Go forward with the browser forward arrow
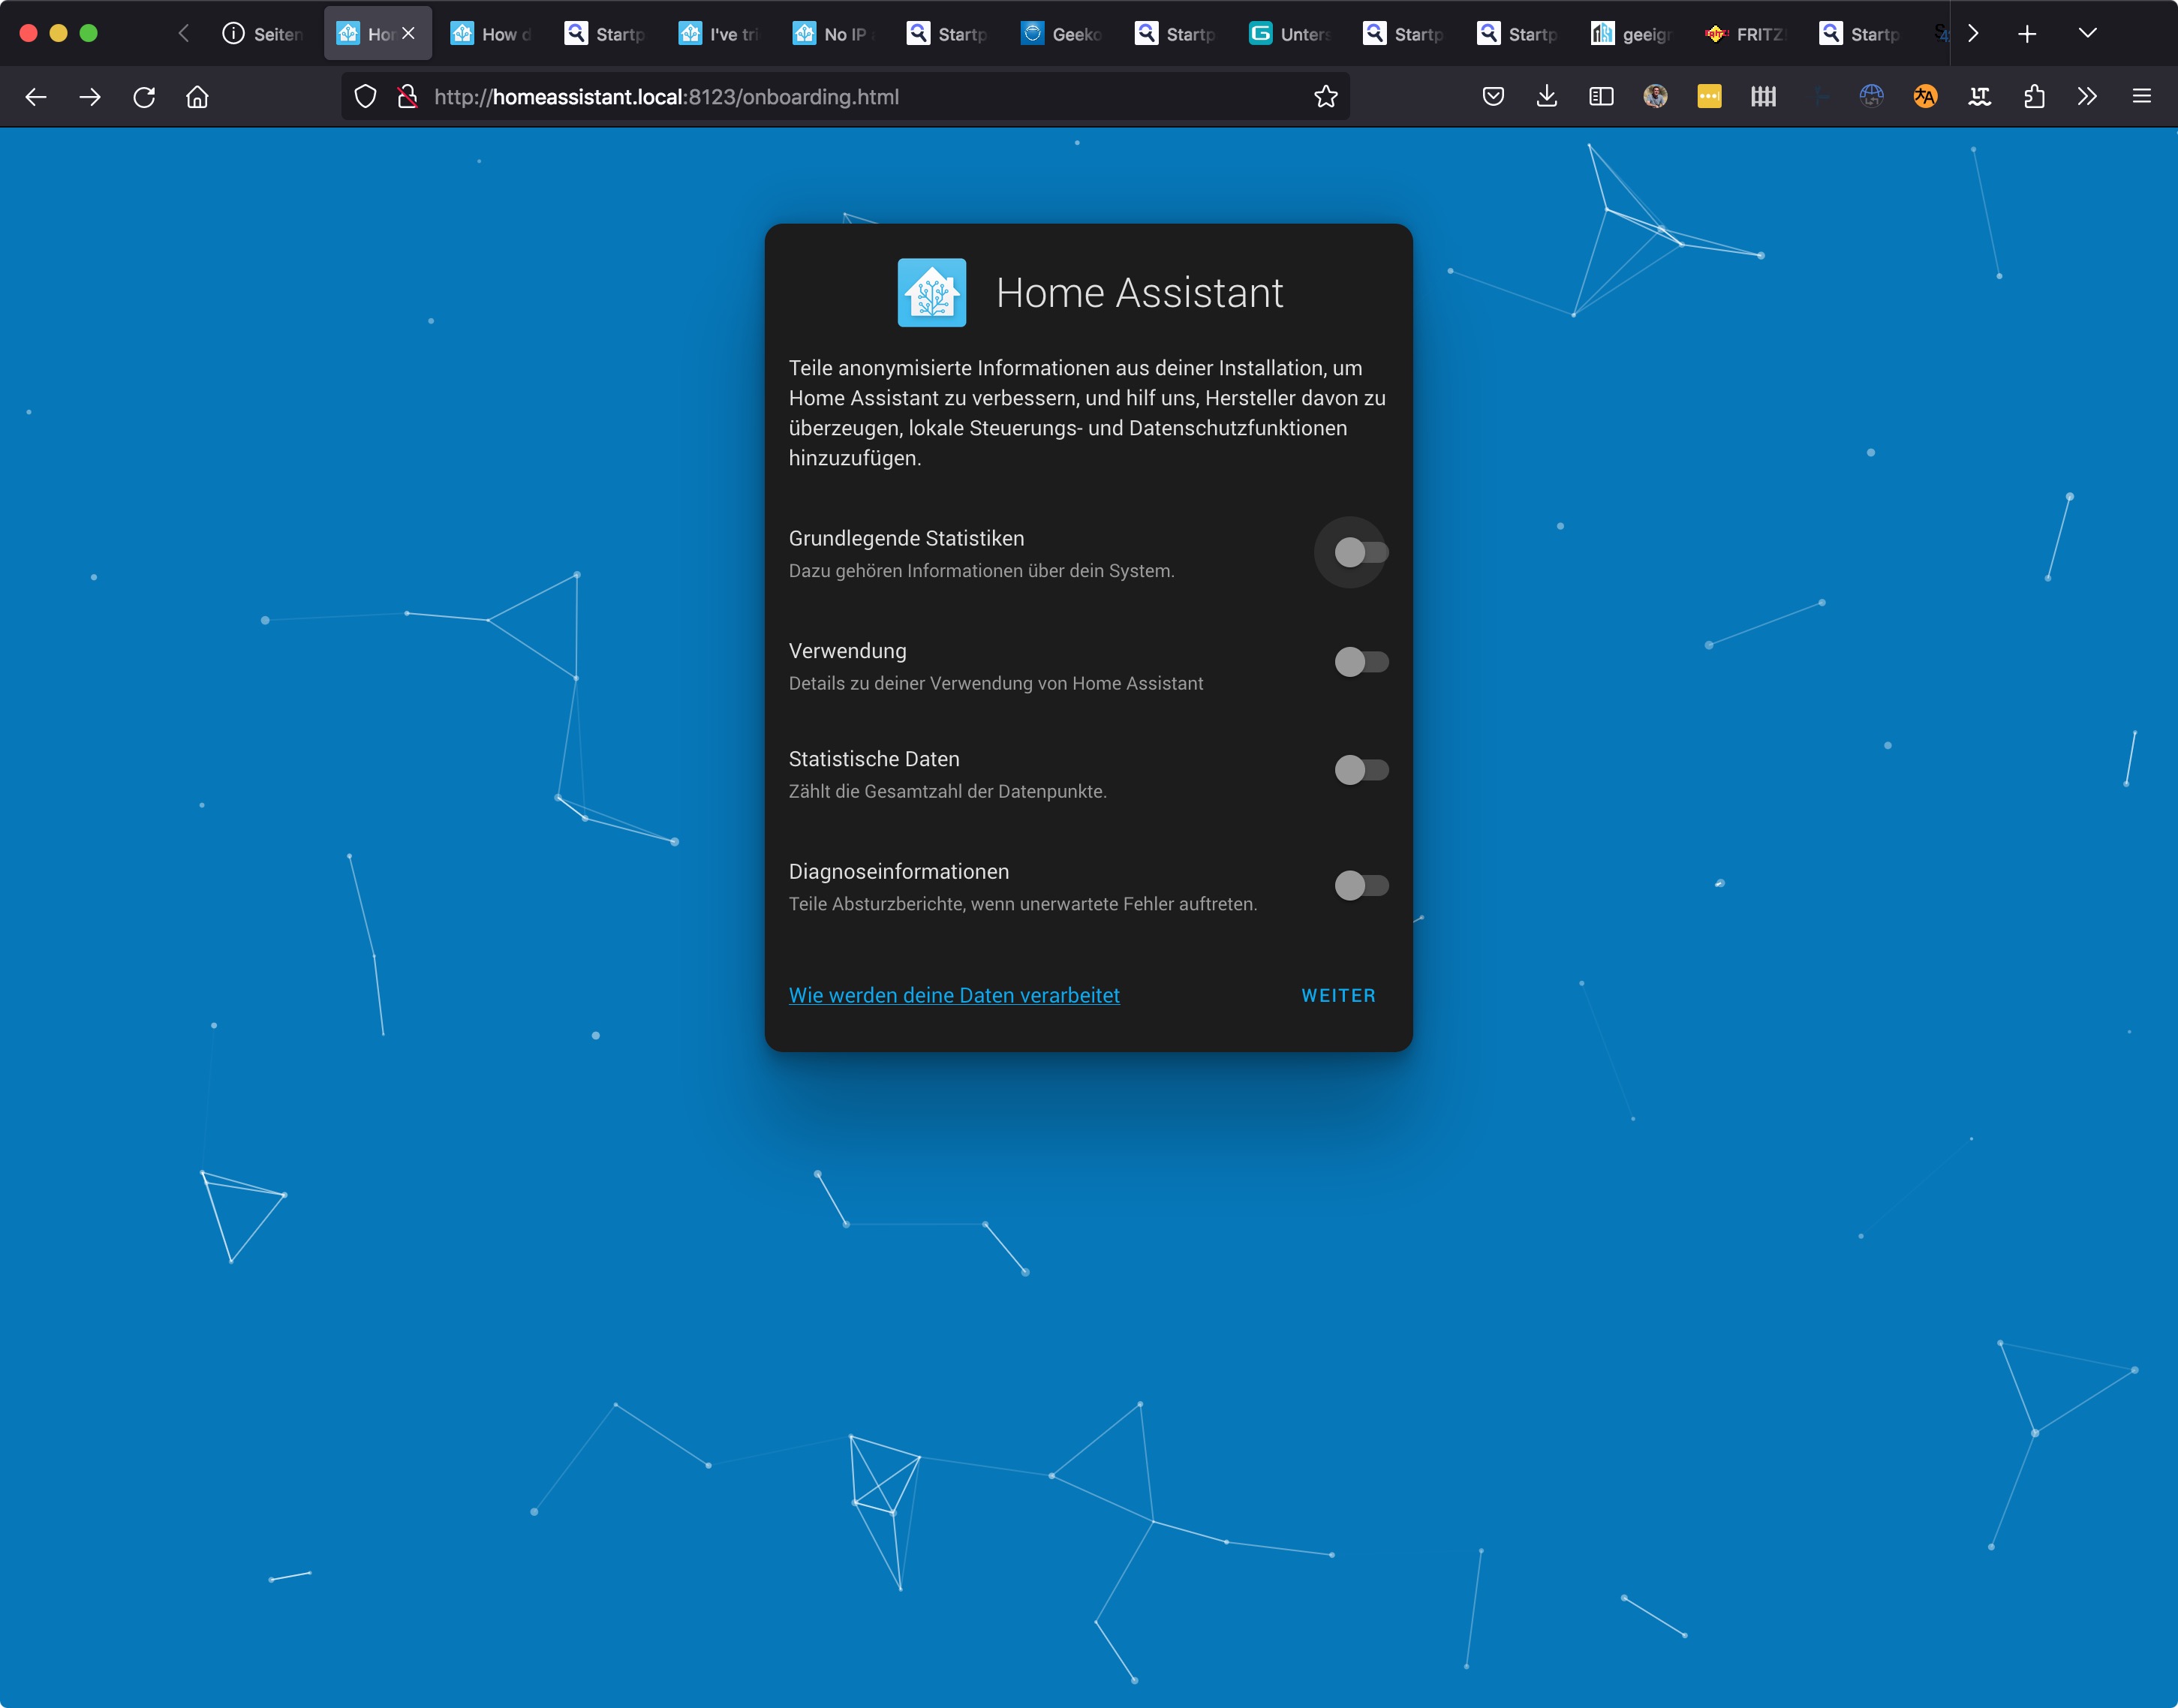The width and height of the screenshot is (2178, 1708). (90, 97)
